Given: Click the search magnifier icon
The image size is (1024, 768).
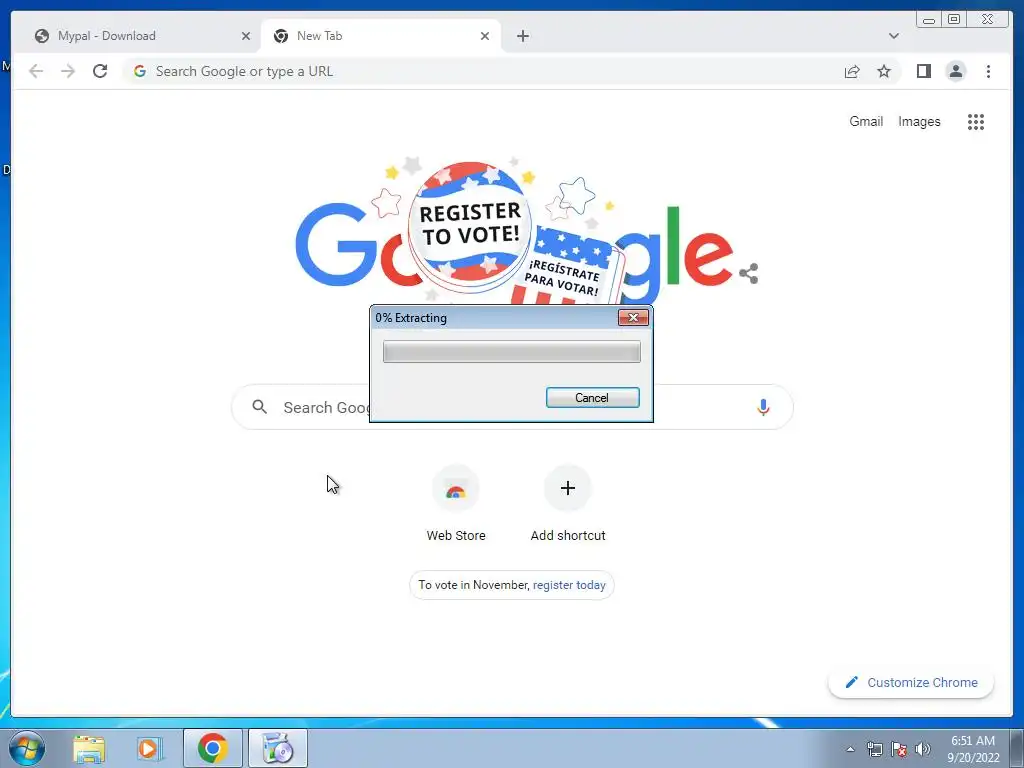Looking at the screenshot, I should pyautogui.click(x=259, y=407).
